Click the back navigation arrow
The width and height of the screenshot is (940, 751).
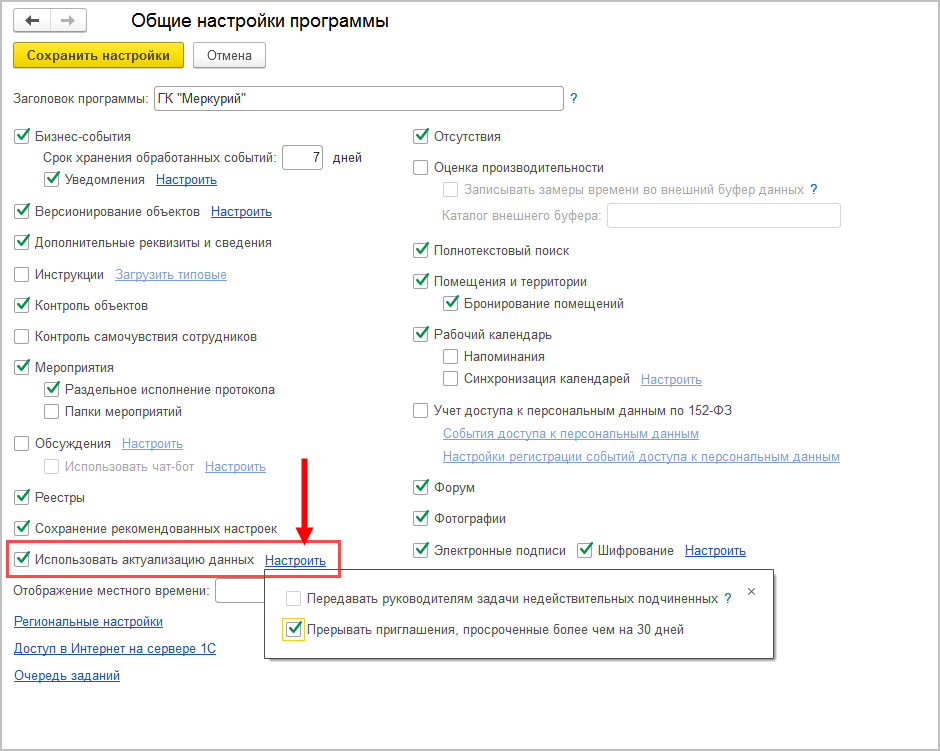tap(32, 21)
